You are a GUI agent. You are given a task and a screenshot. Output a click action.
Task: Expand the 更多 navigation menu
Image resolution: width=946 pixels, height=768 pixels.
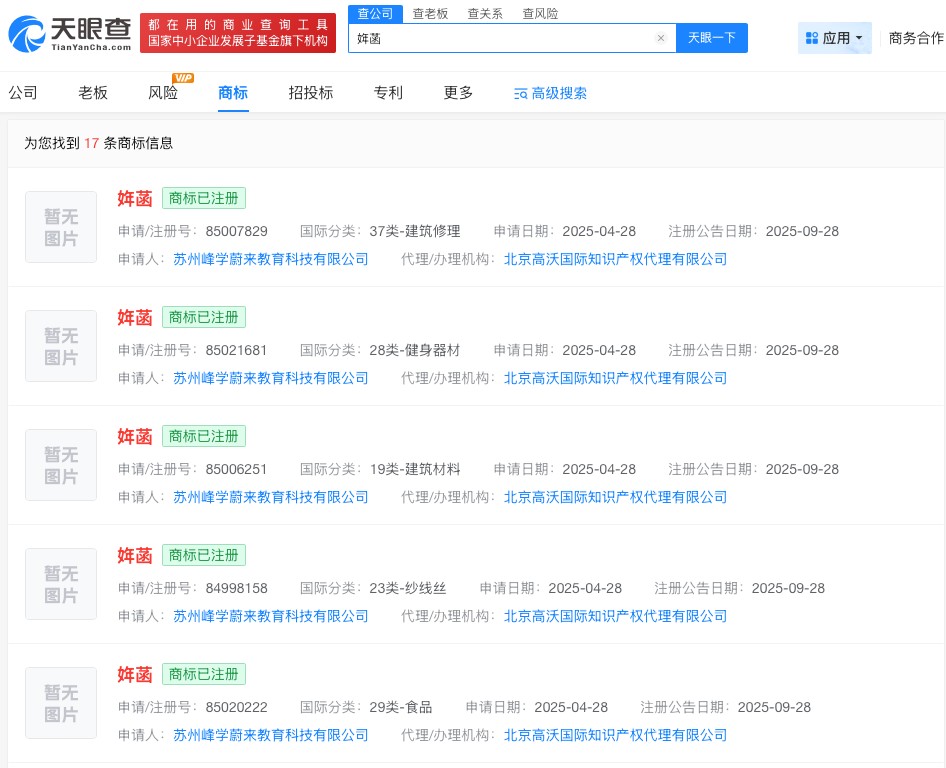(457, 92)
